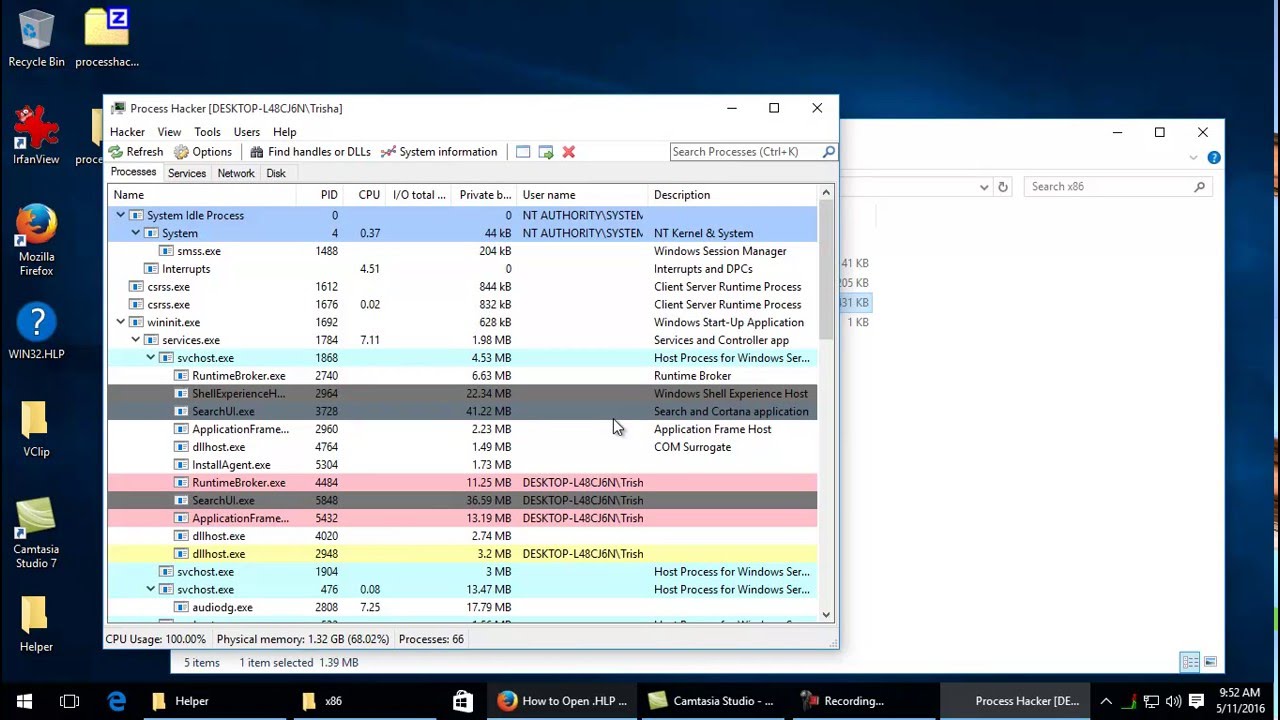Click the Find window and thread icon
Viewport: 1280px width, 720px height.
pyautogui.click(x=546, y=152)
